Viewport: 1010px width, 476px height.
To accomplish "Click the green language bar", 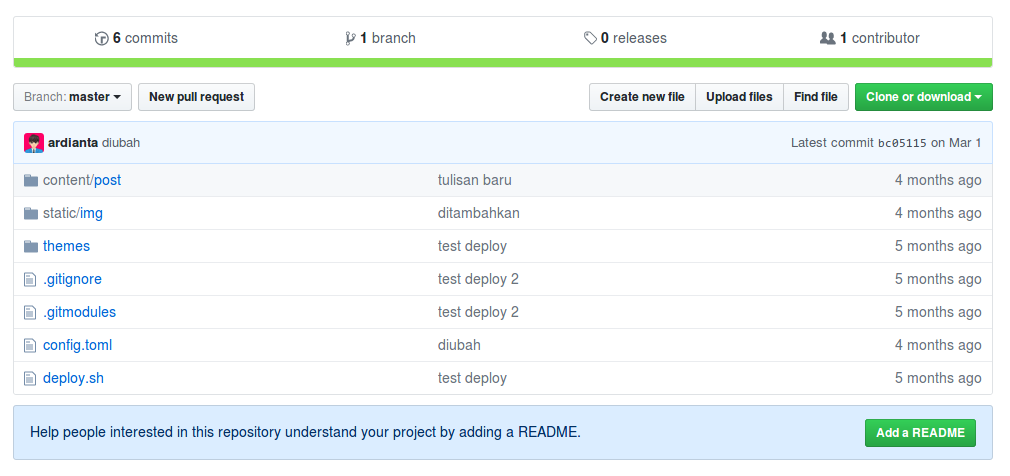I will click(x=503, y=62).
